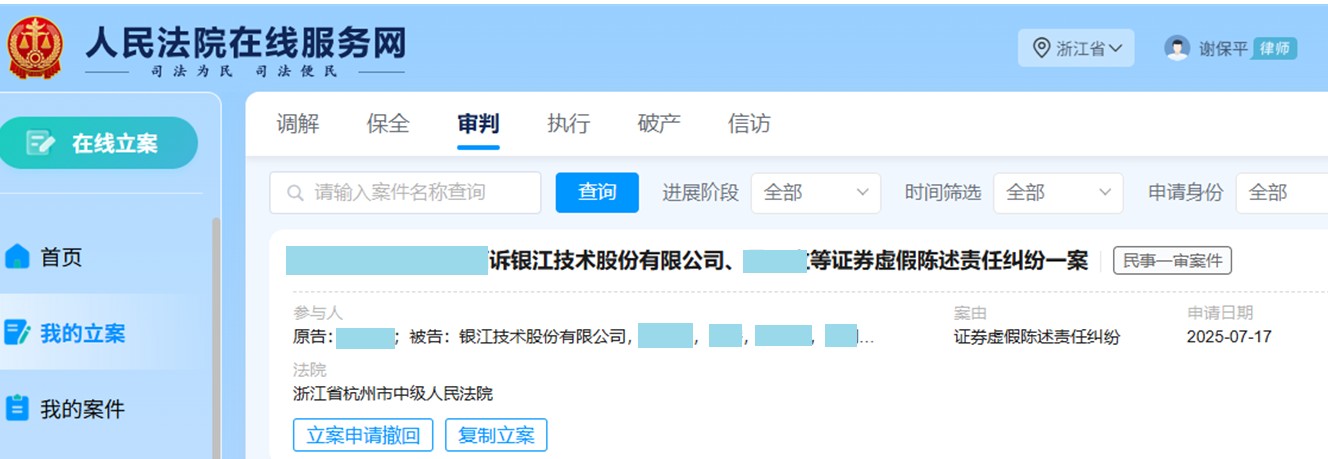Click the 我的案件 clipboard icon
This screenshot has height=459, width=1328.
click(x=17, y=408)
